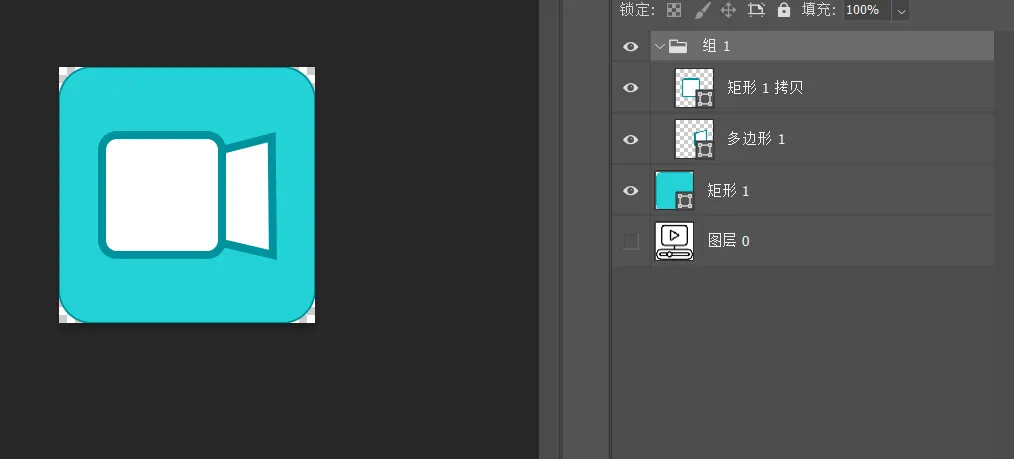Screen dimensions: 1014x459
Task: Click 矩形 1 拷贝 layer thumbnail
Action: pos(694,88)
